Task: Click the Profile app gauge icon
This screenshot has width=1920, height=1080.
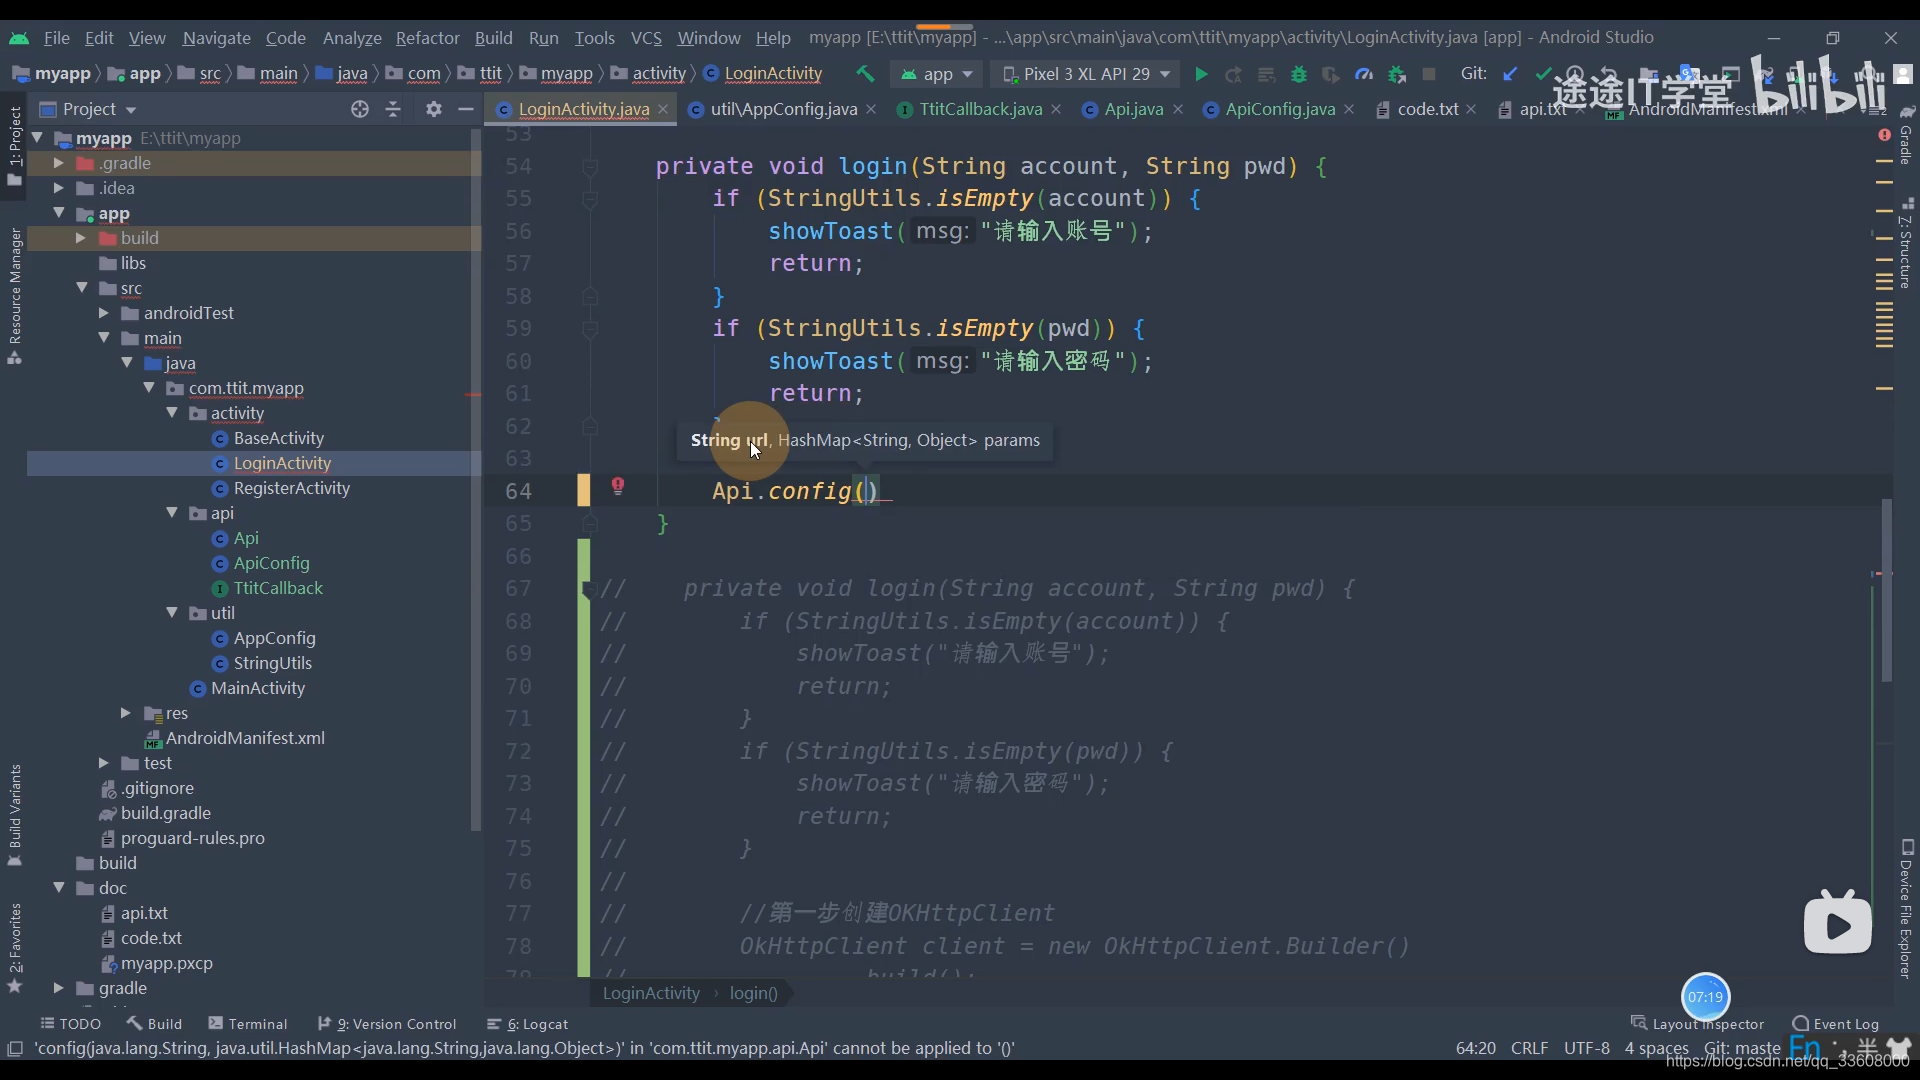Action: [x=1364, y=74]
